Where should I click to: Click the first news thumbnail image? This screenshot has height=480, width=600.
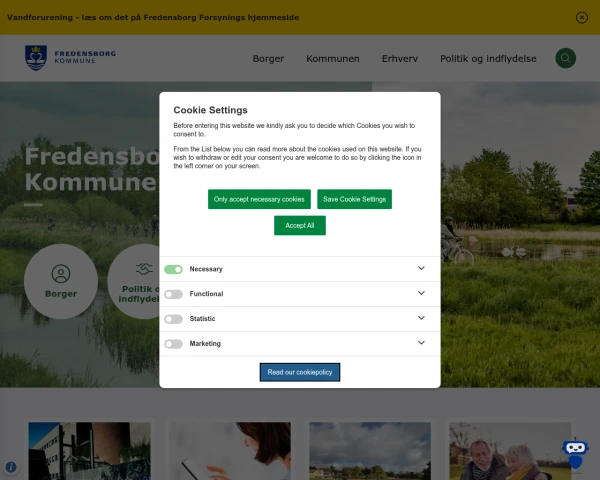(x=90, y=450)
